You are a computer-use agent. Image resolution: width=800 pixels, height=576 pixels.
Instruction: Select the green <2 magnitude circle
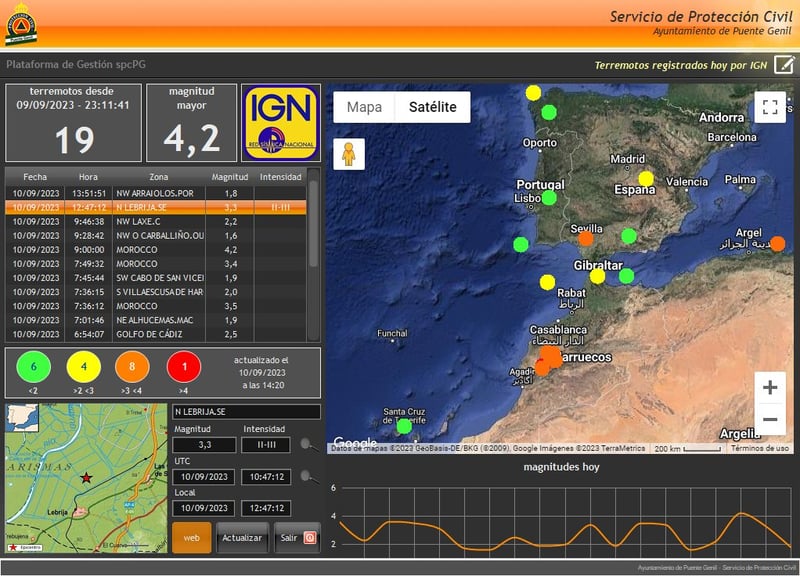34,367
